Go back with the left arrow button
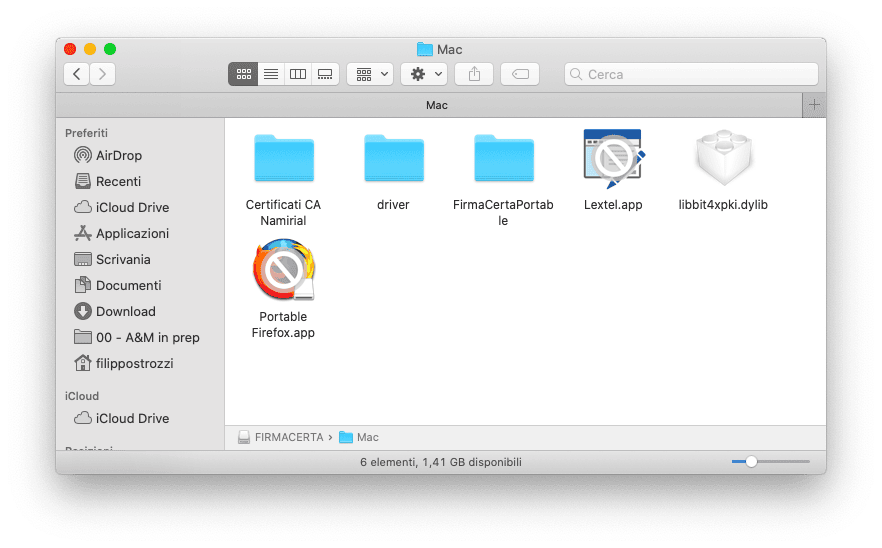 coord(76,74)
